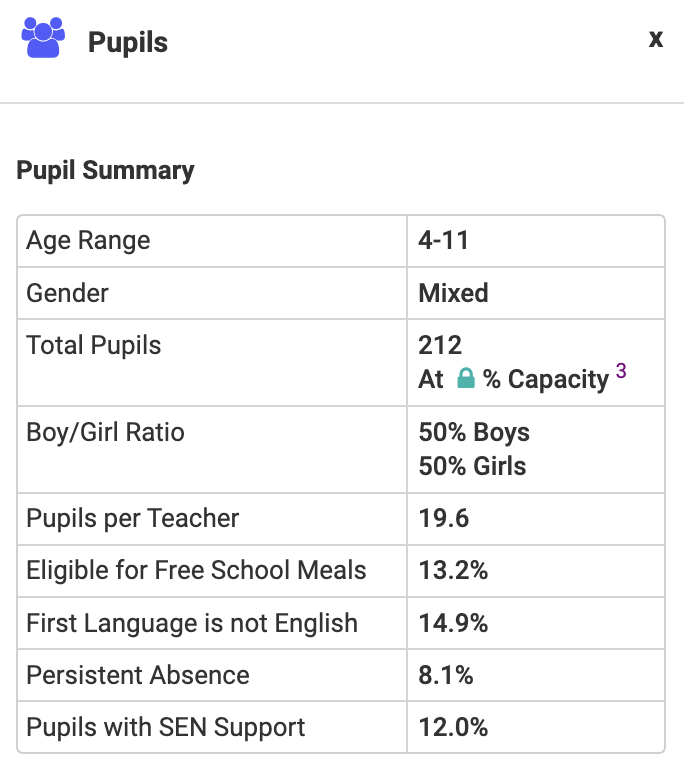Select the 50% Girls value
Screen dimensions: 684x770
click(x=472, y=466)
